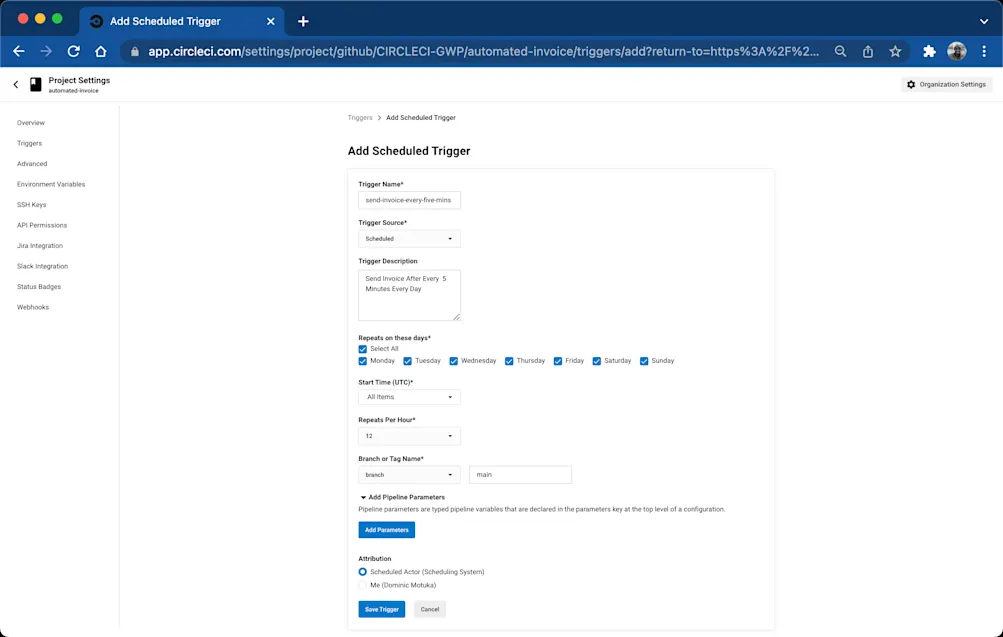Open the Environment Variables section
Screen dimensions: 1003x637
click(51, 184)
